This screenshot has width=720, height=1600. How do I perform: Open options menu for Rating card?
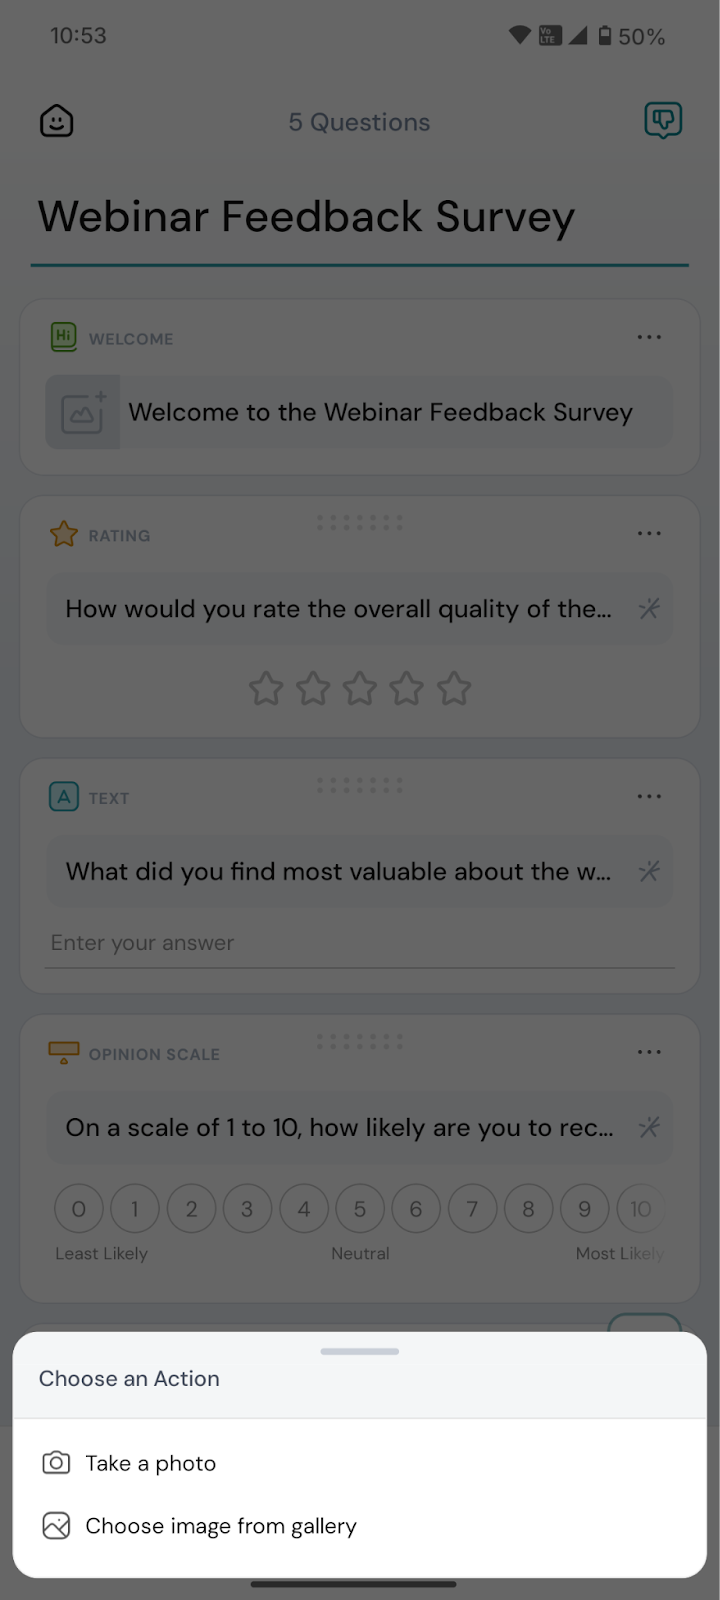tap(649, 534)
